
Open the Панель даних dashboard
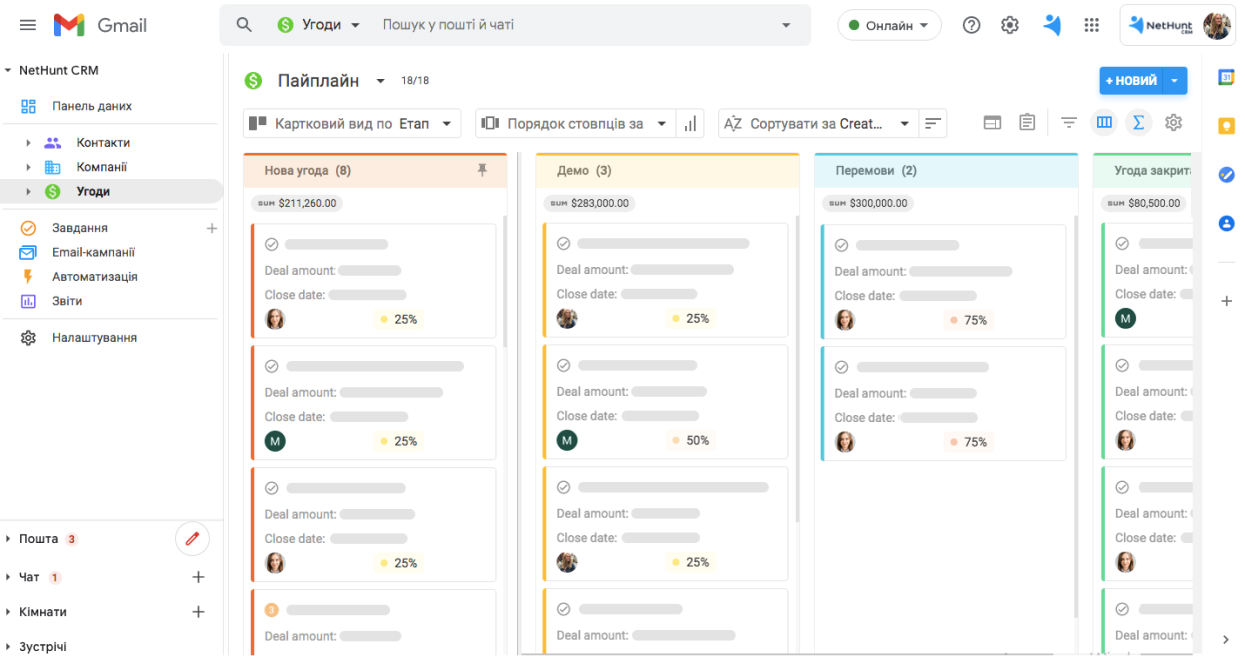point(92,106)
